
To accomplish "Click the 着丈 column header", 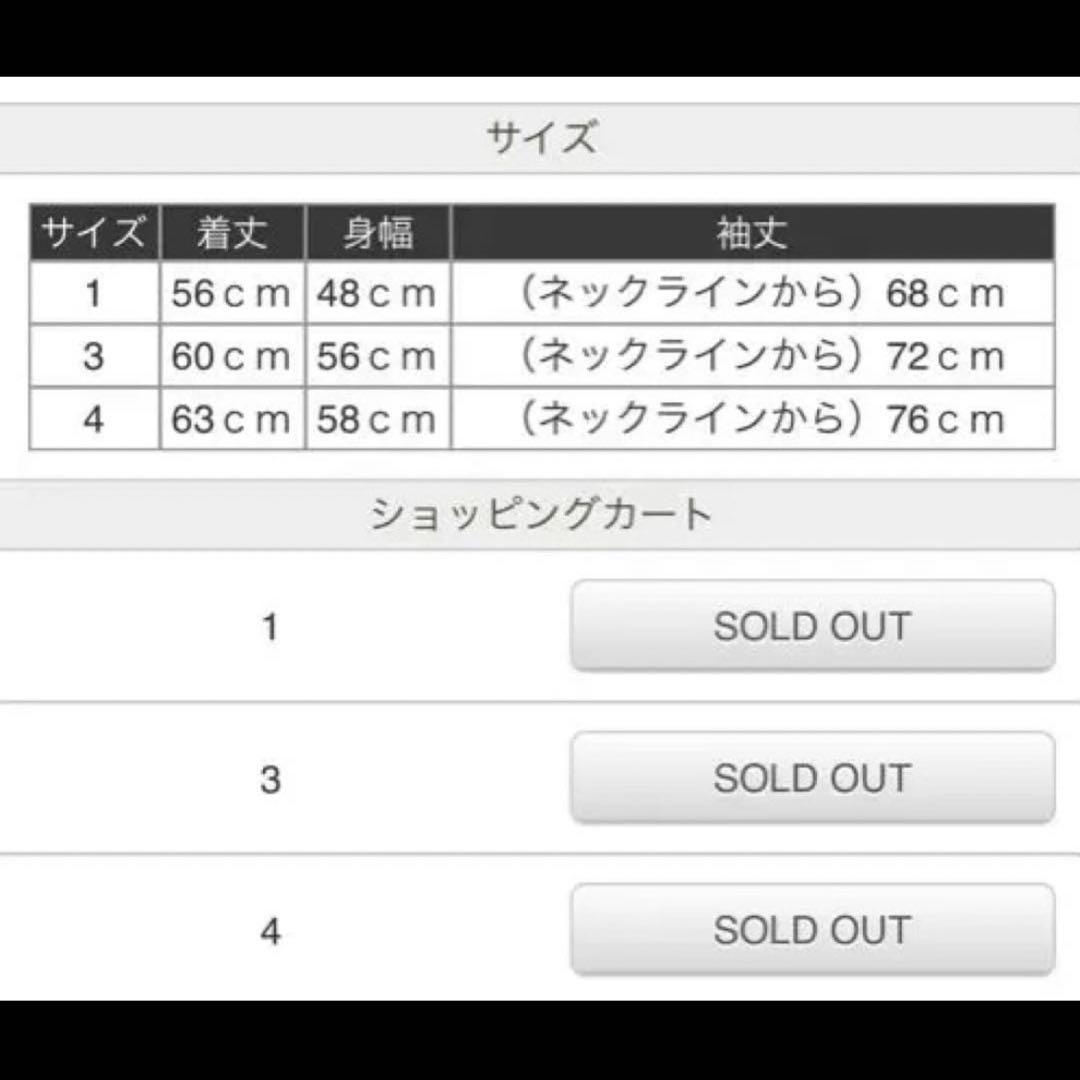I will coord(231,232).
